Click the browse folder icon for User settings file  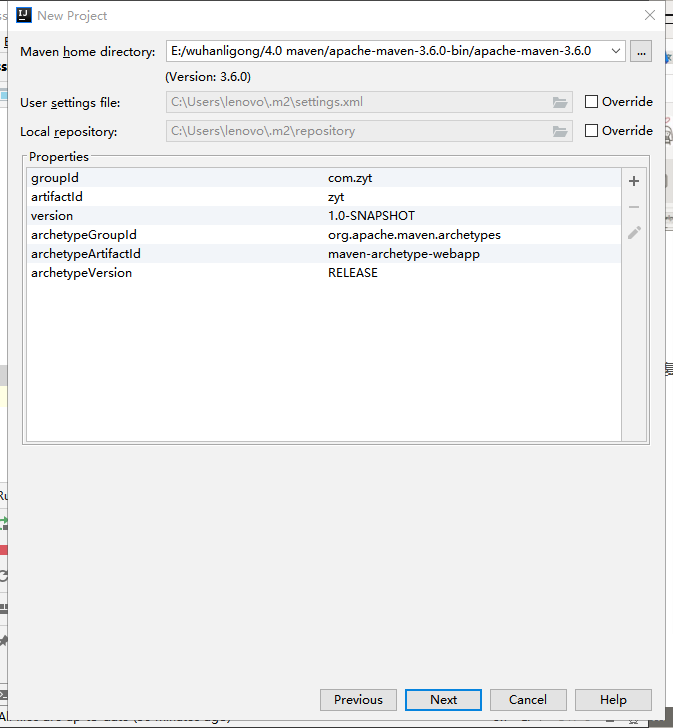(x=560, y=102)
